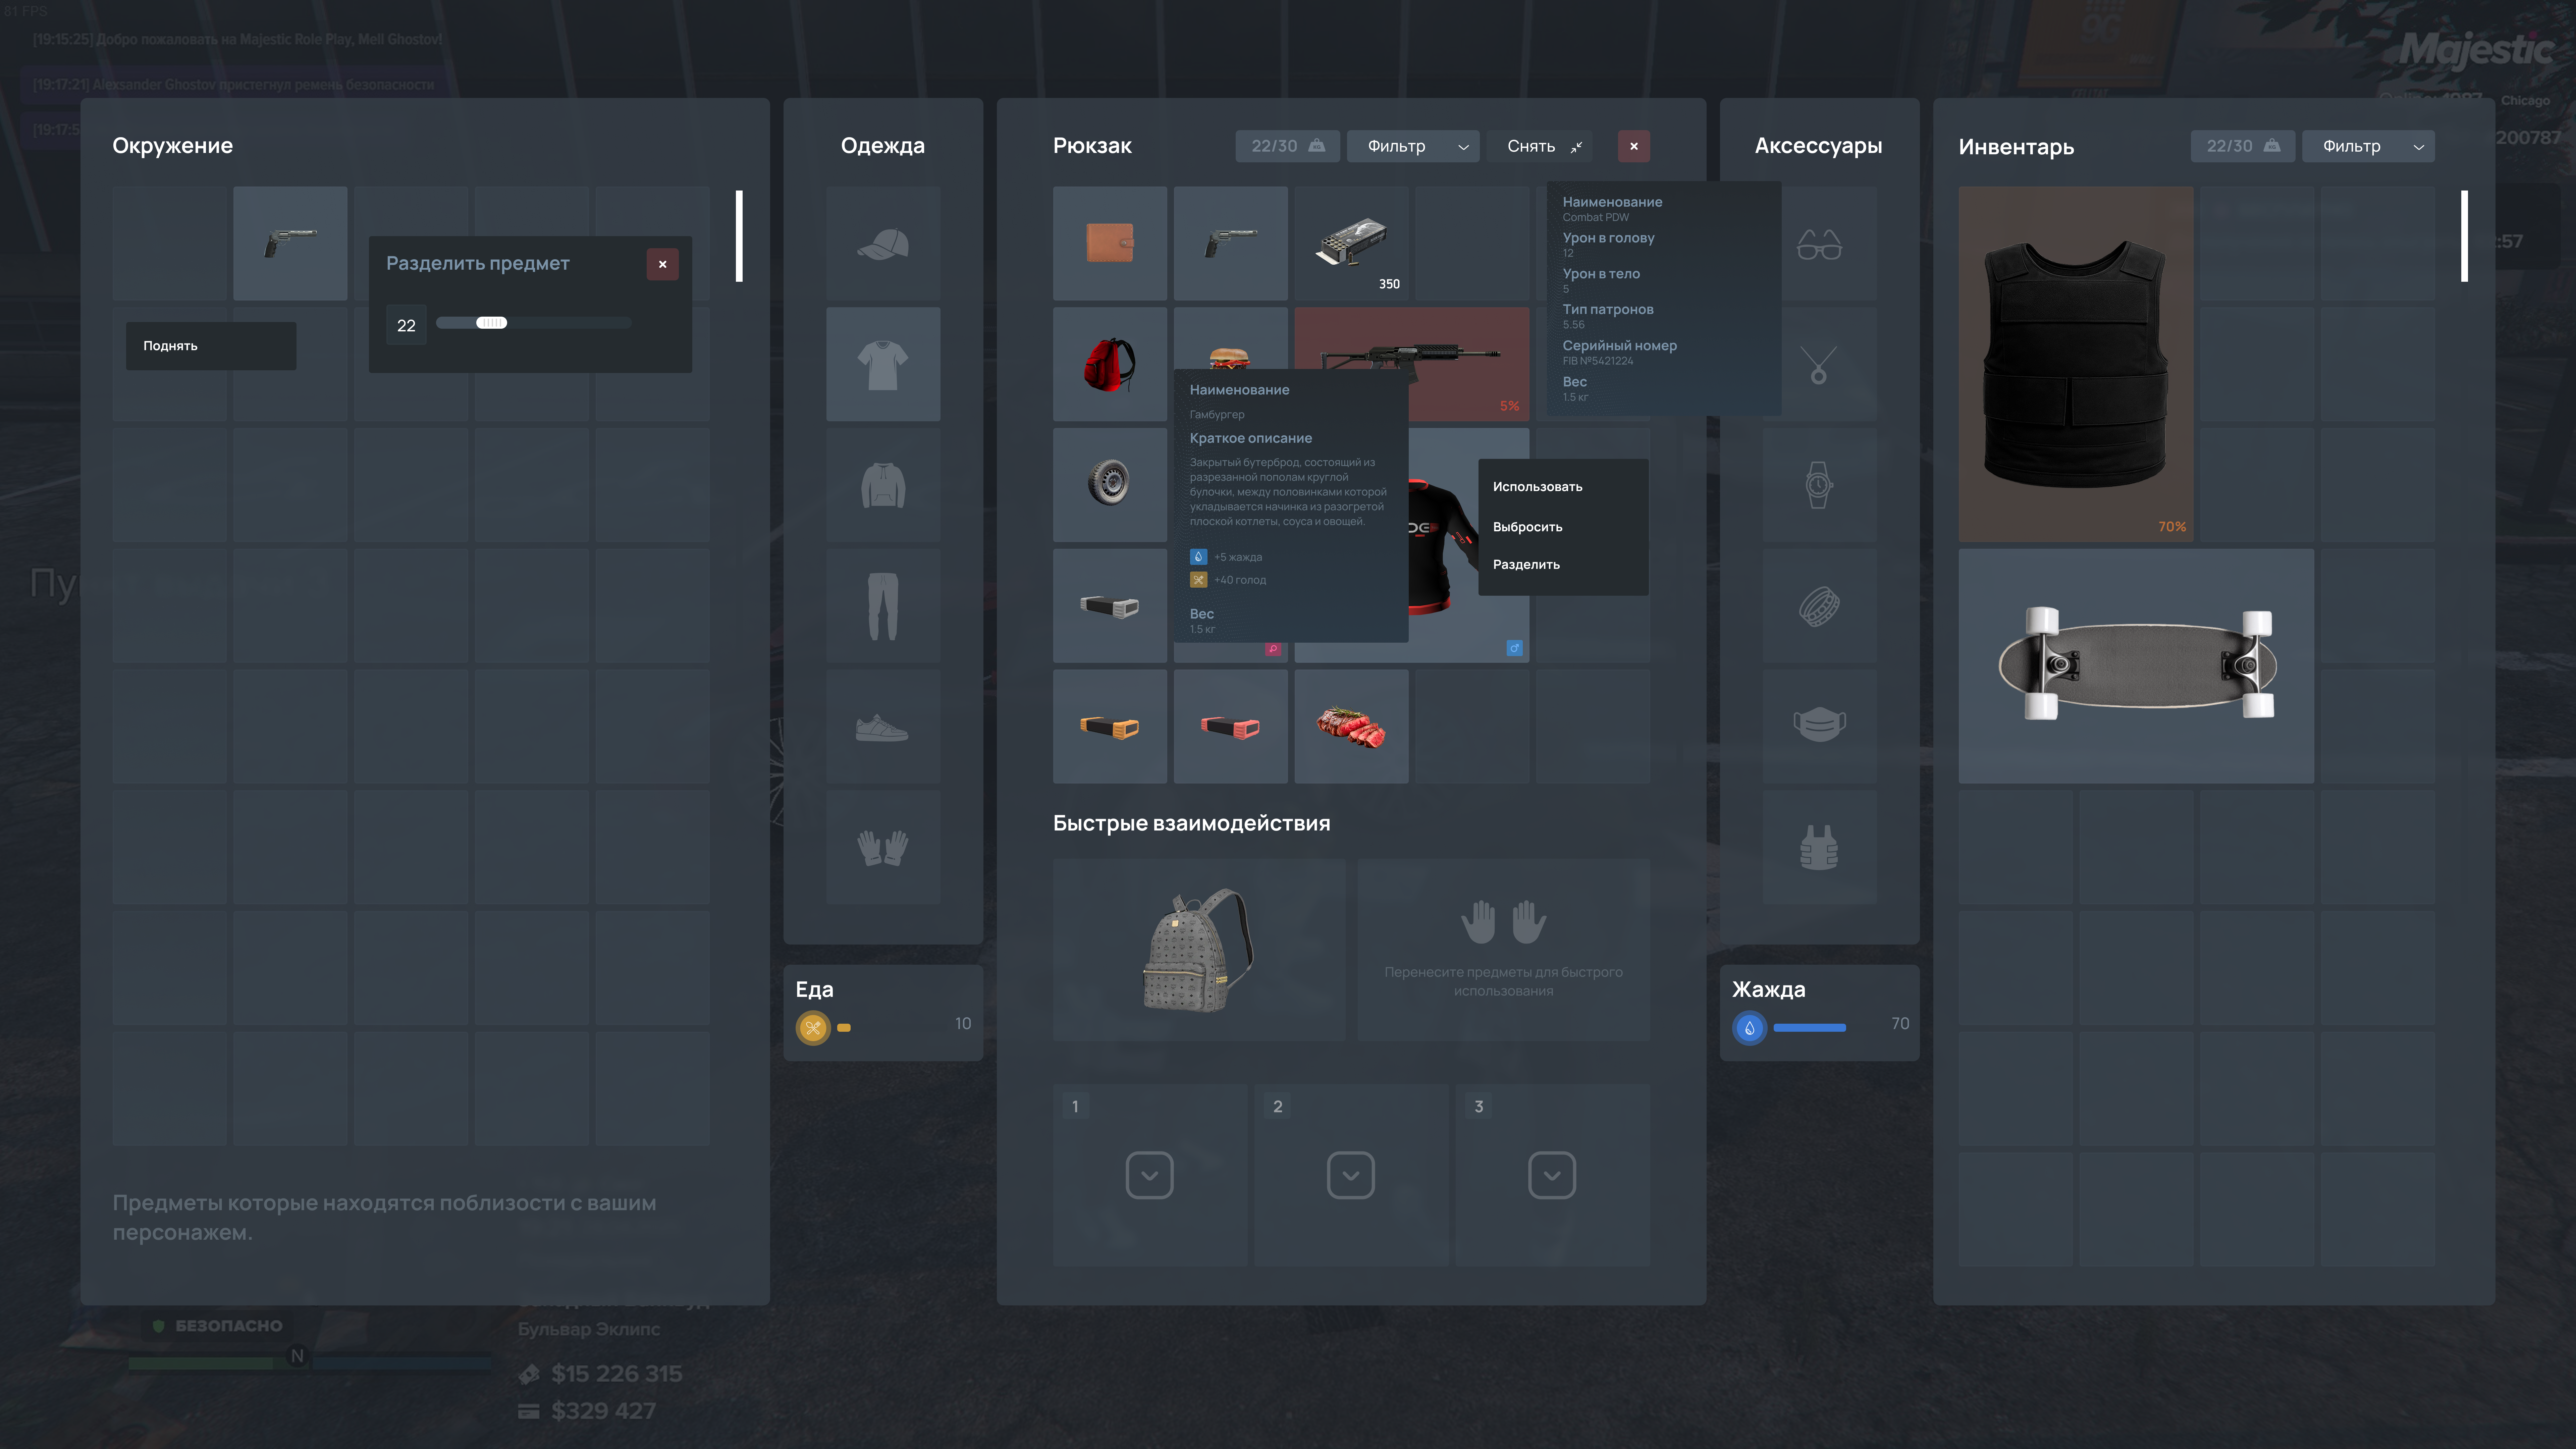Click the ammo box with 350 count

1351,243
